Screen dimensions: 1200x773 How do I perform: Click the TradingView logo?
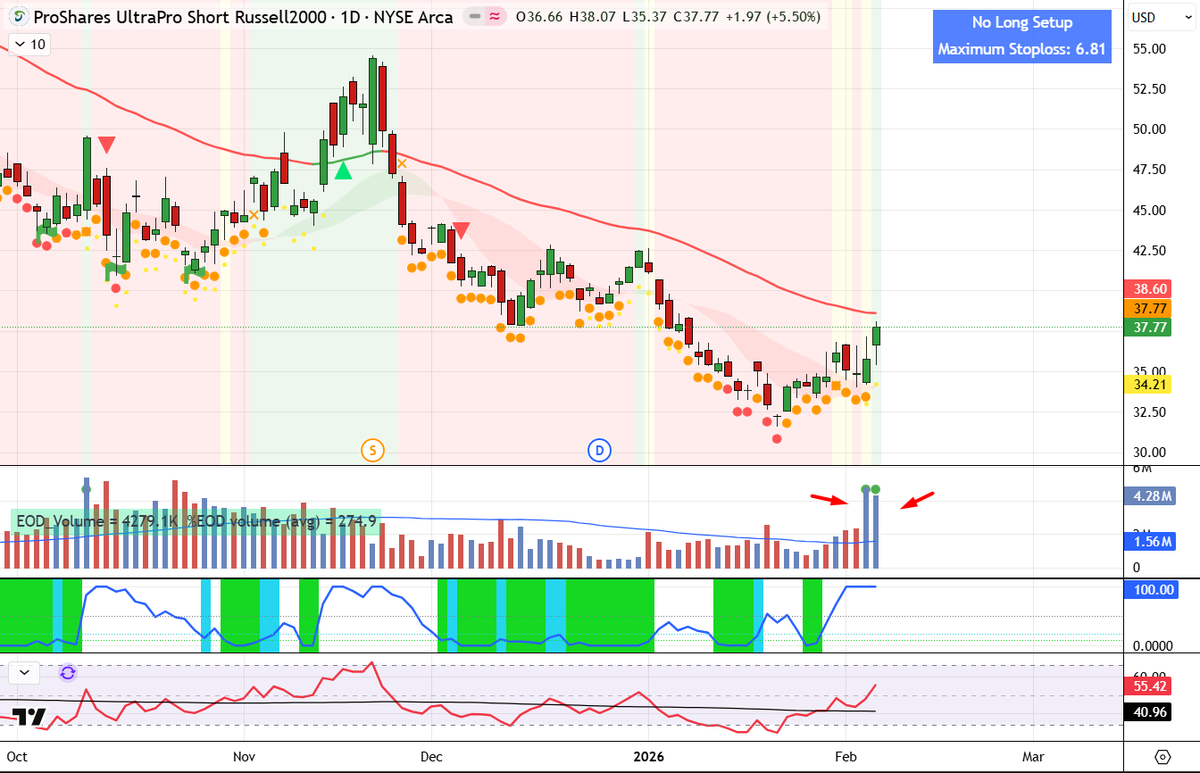coord(29,716)
